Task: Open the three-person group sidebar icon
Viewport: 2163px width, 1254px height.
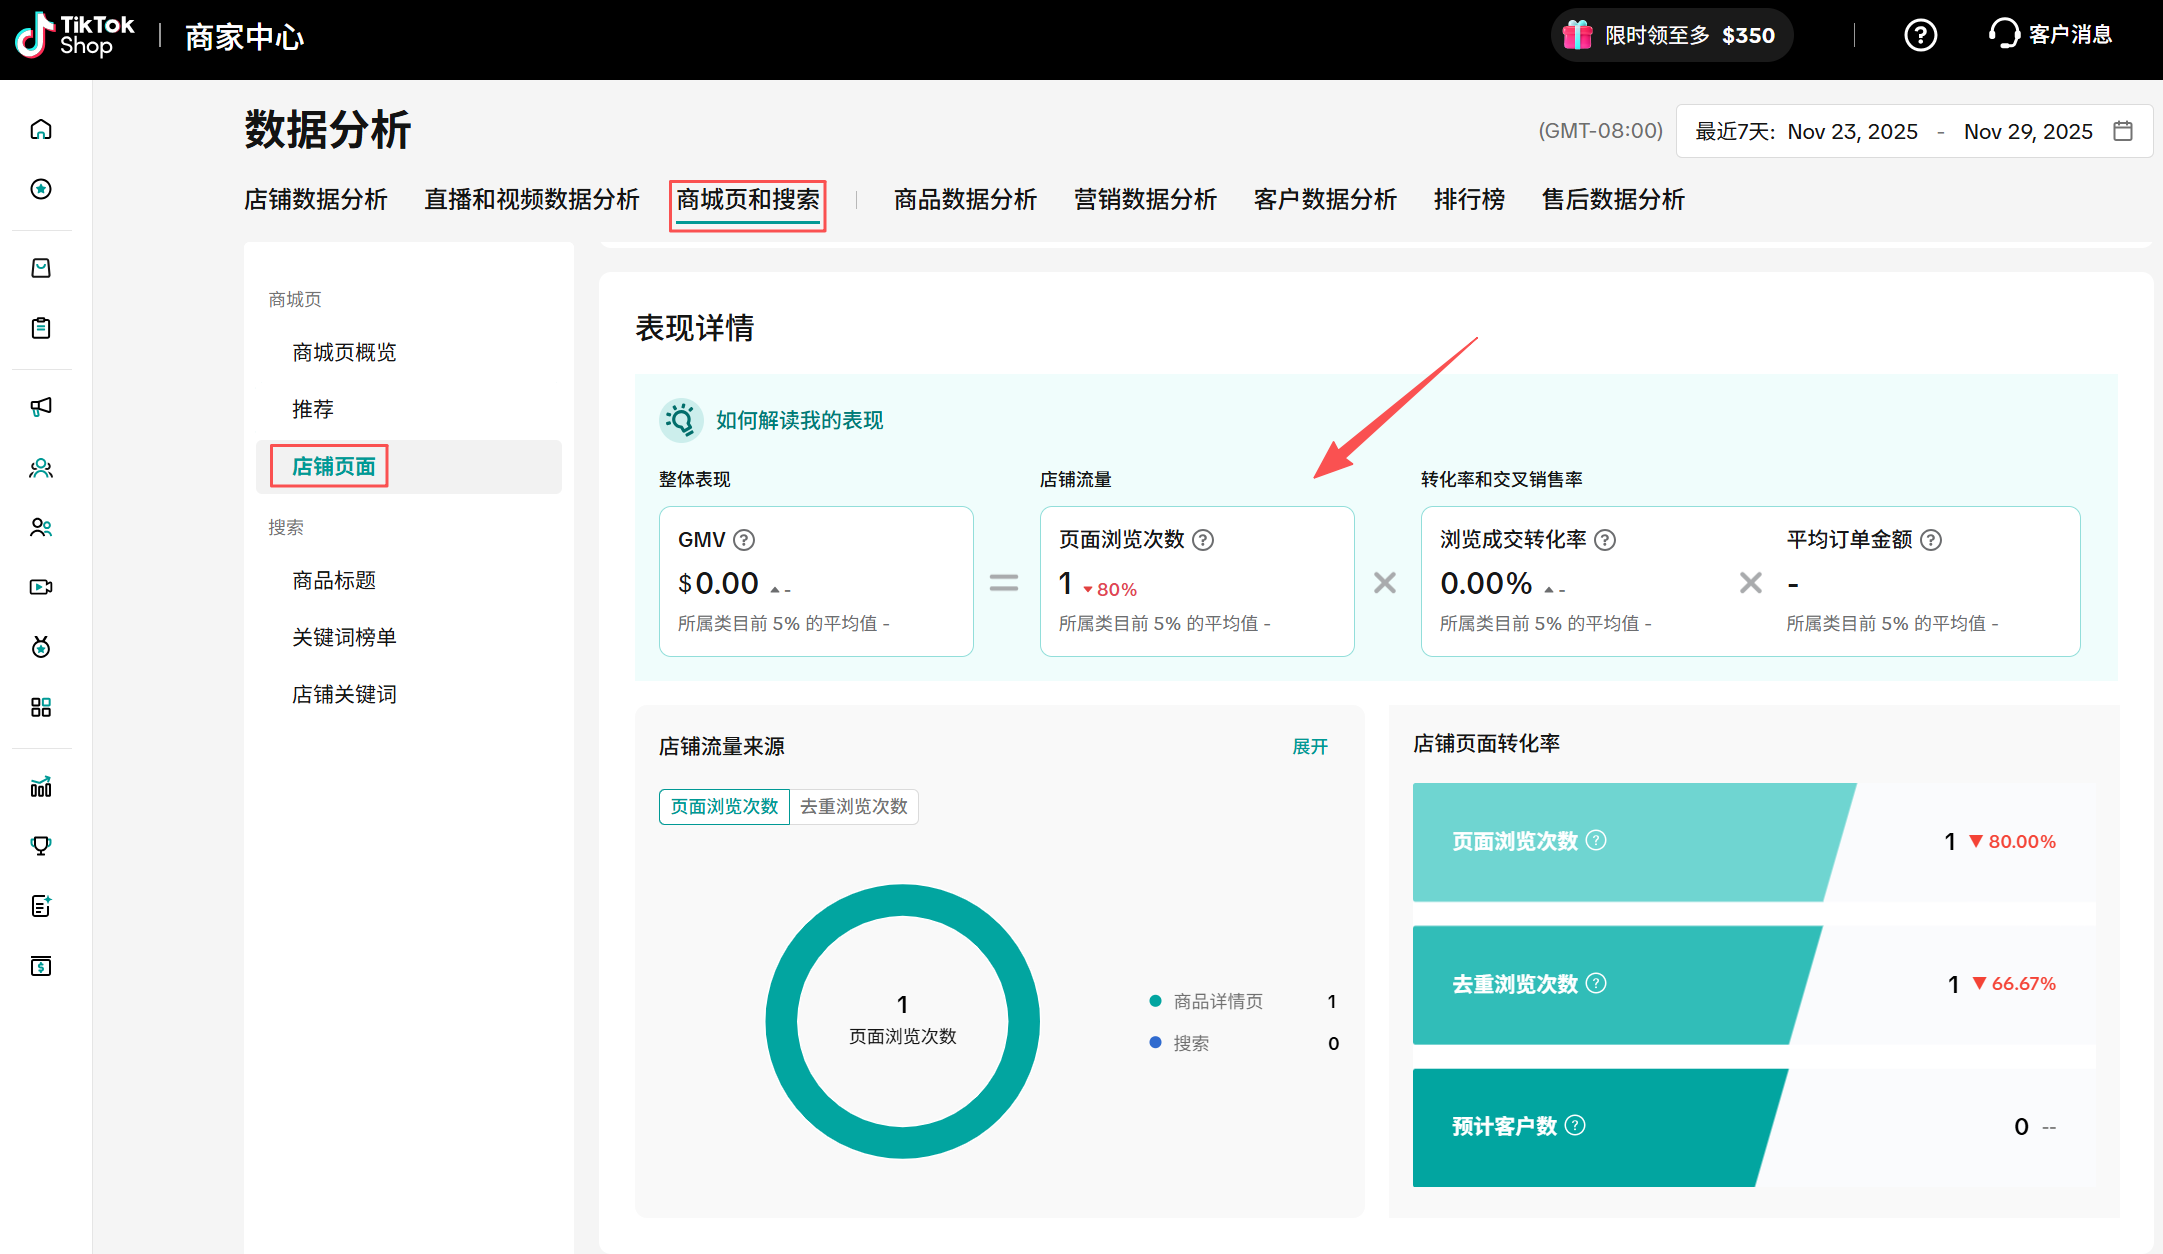Action: click(41, 467)
